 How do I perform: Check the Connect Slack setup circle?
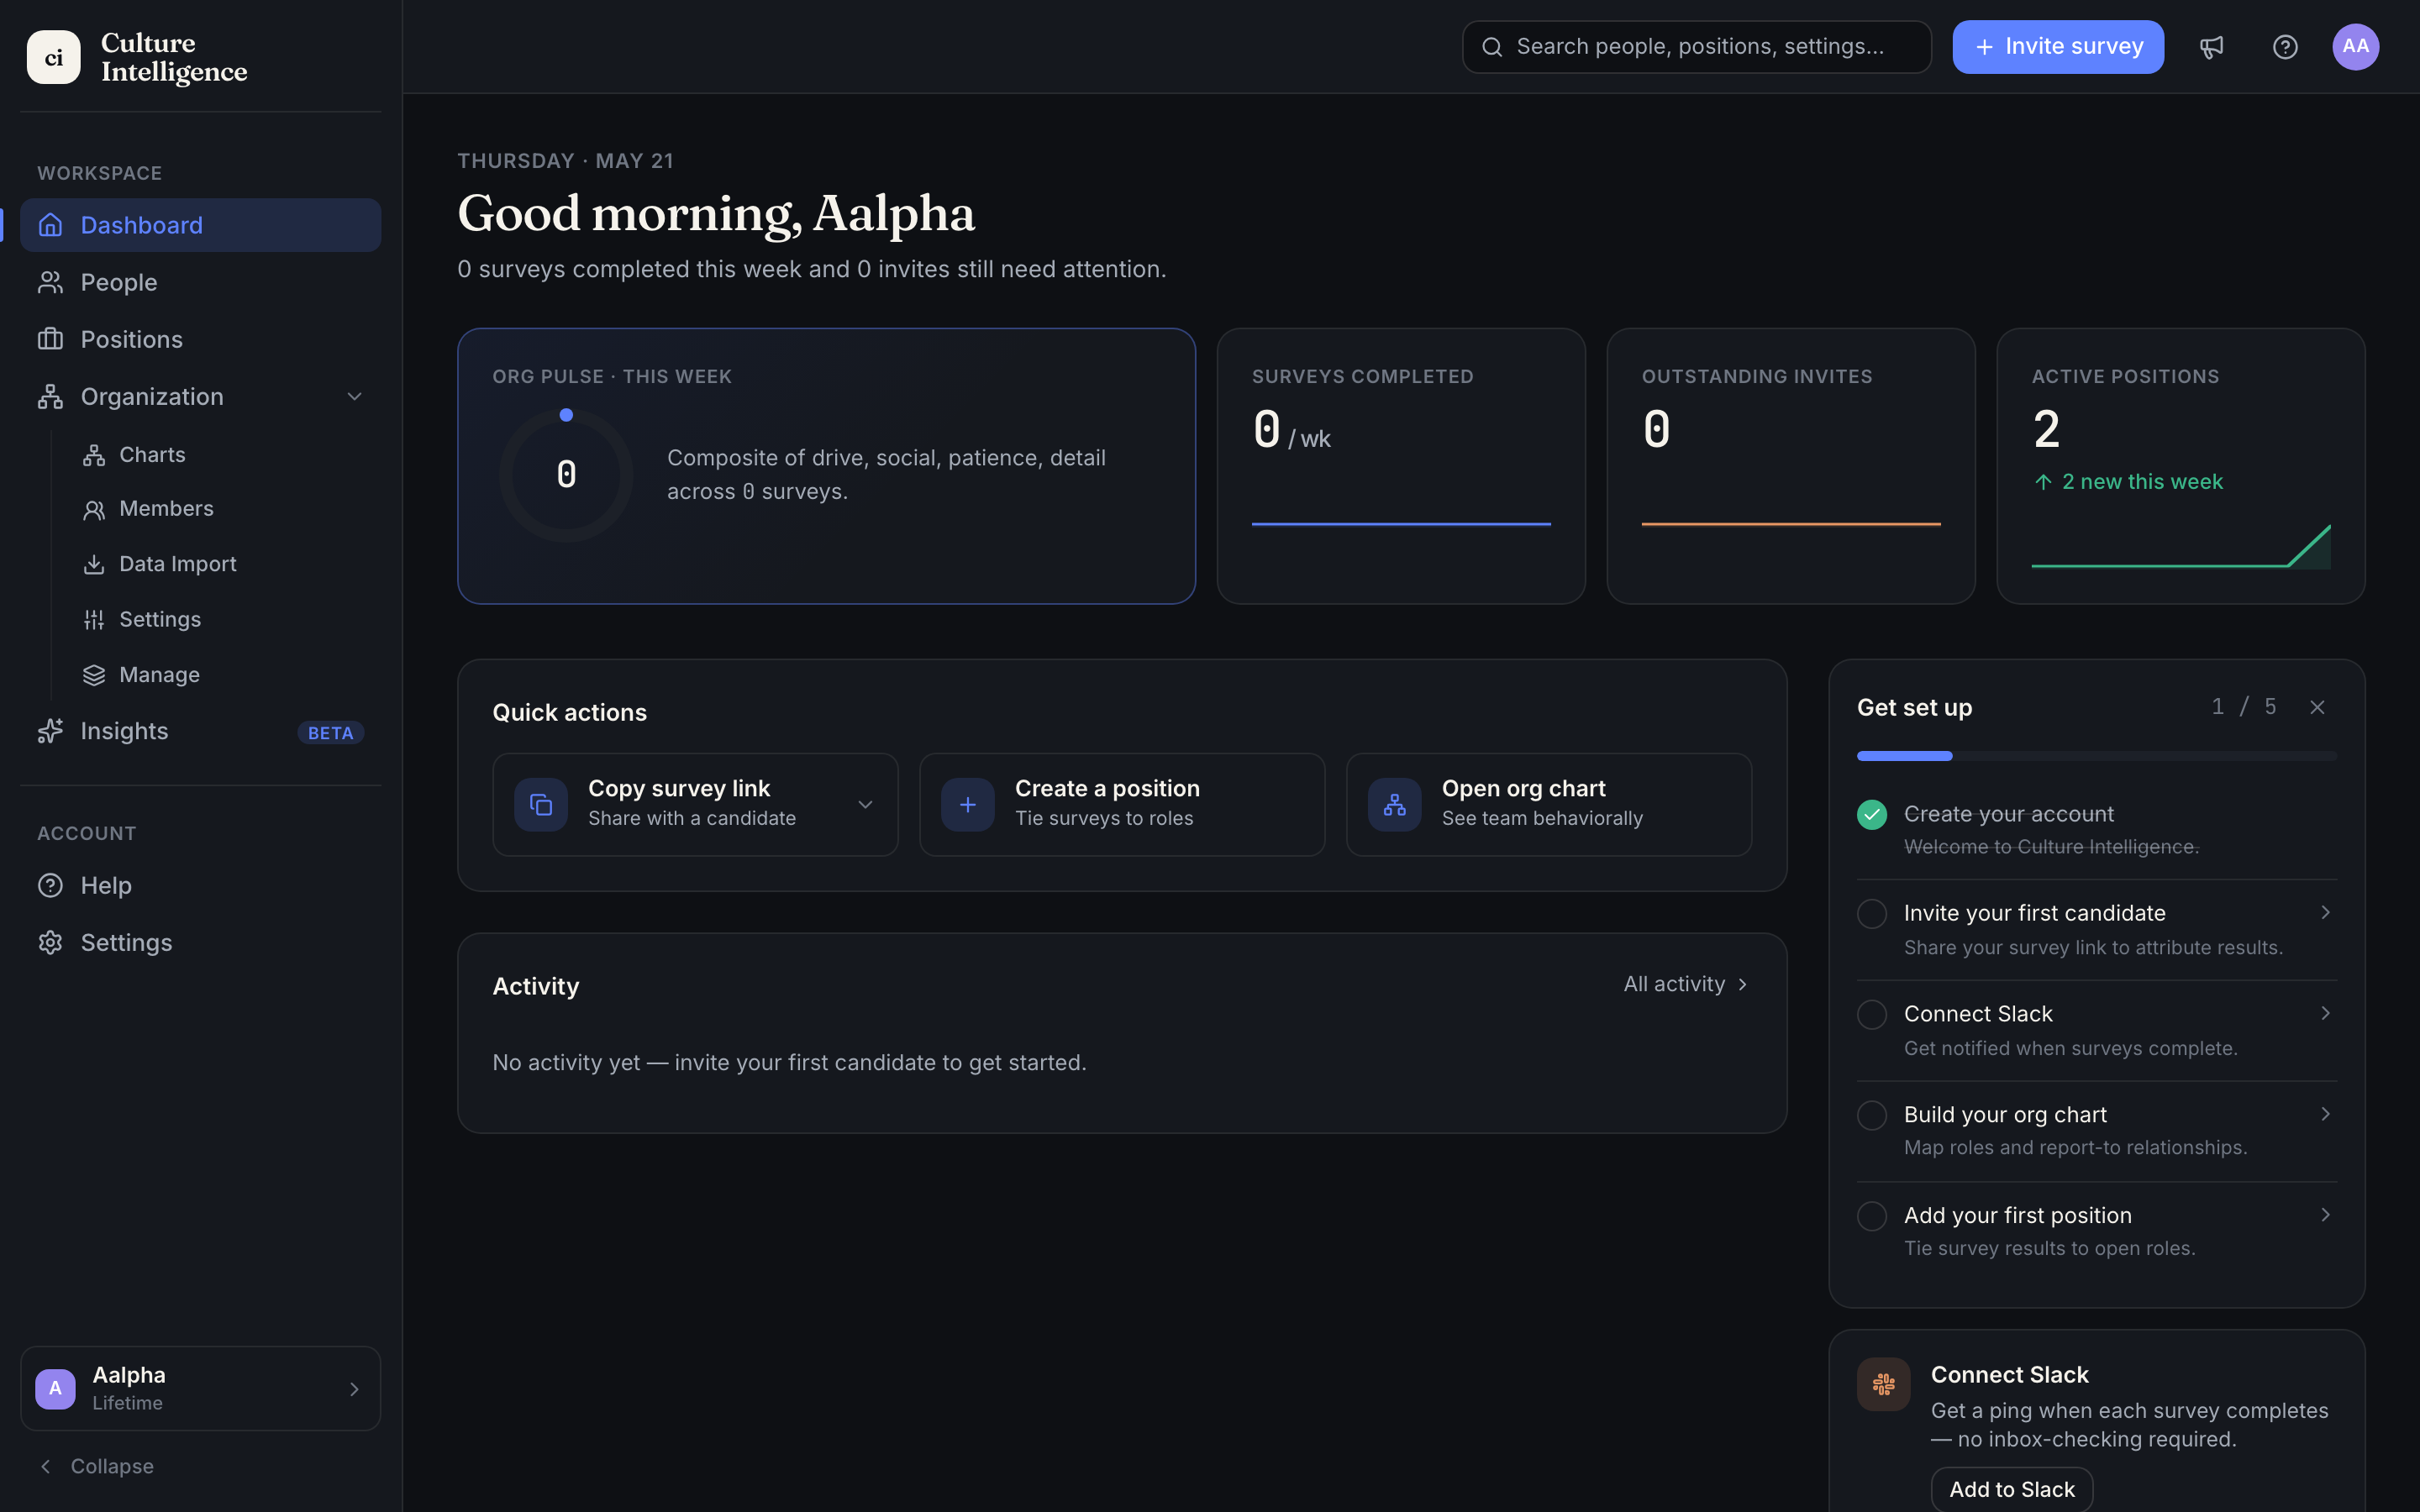click(x=1872, y=1015)
